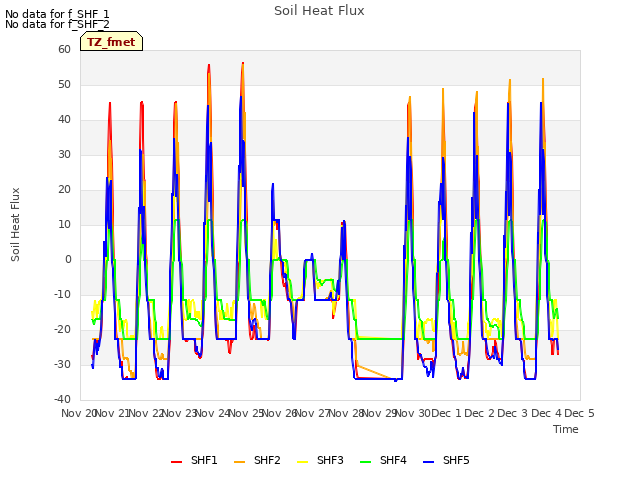640x480 pixels.
Task: Click the 30 y-axis tick label
Action: [x=64, y=154]
